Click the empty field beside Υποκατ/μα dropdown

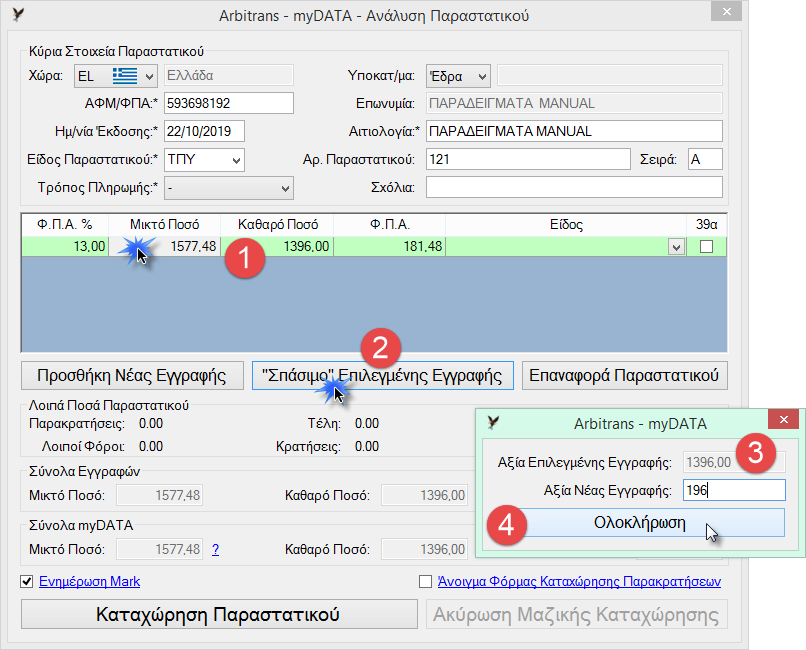[x=610, y=76]
